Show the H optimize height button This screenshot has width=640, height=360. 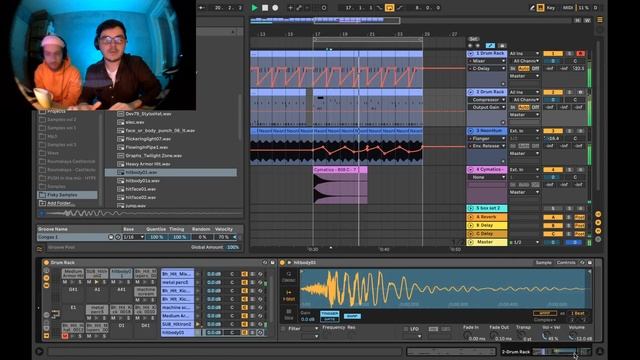pyautogui.click(x=578, y=20)
